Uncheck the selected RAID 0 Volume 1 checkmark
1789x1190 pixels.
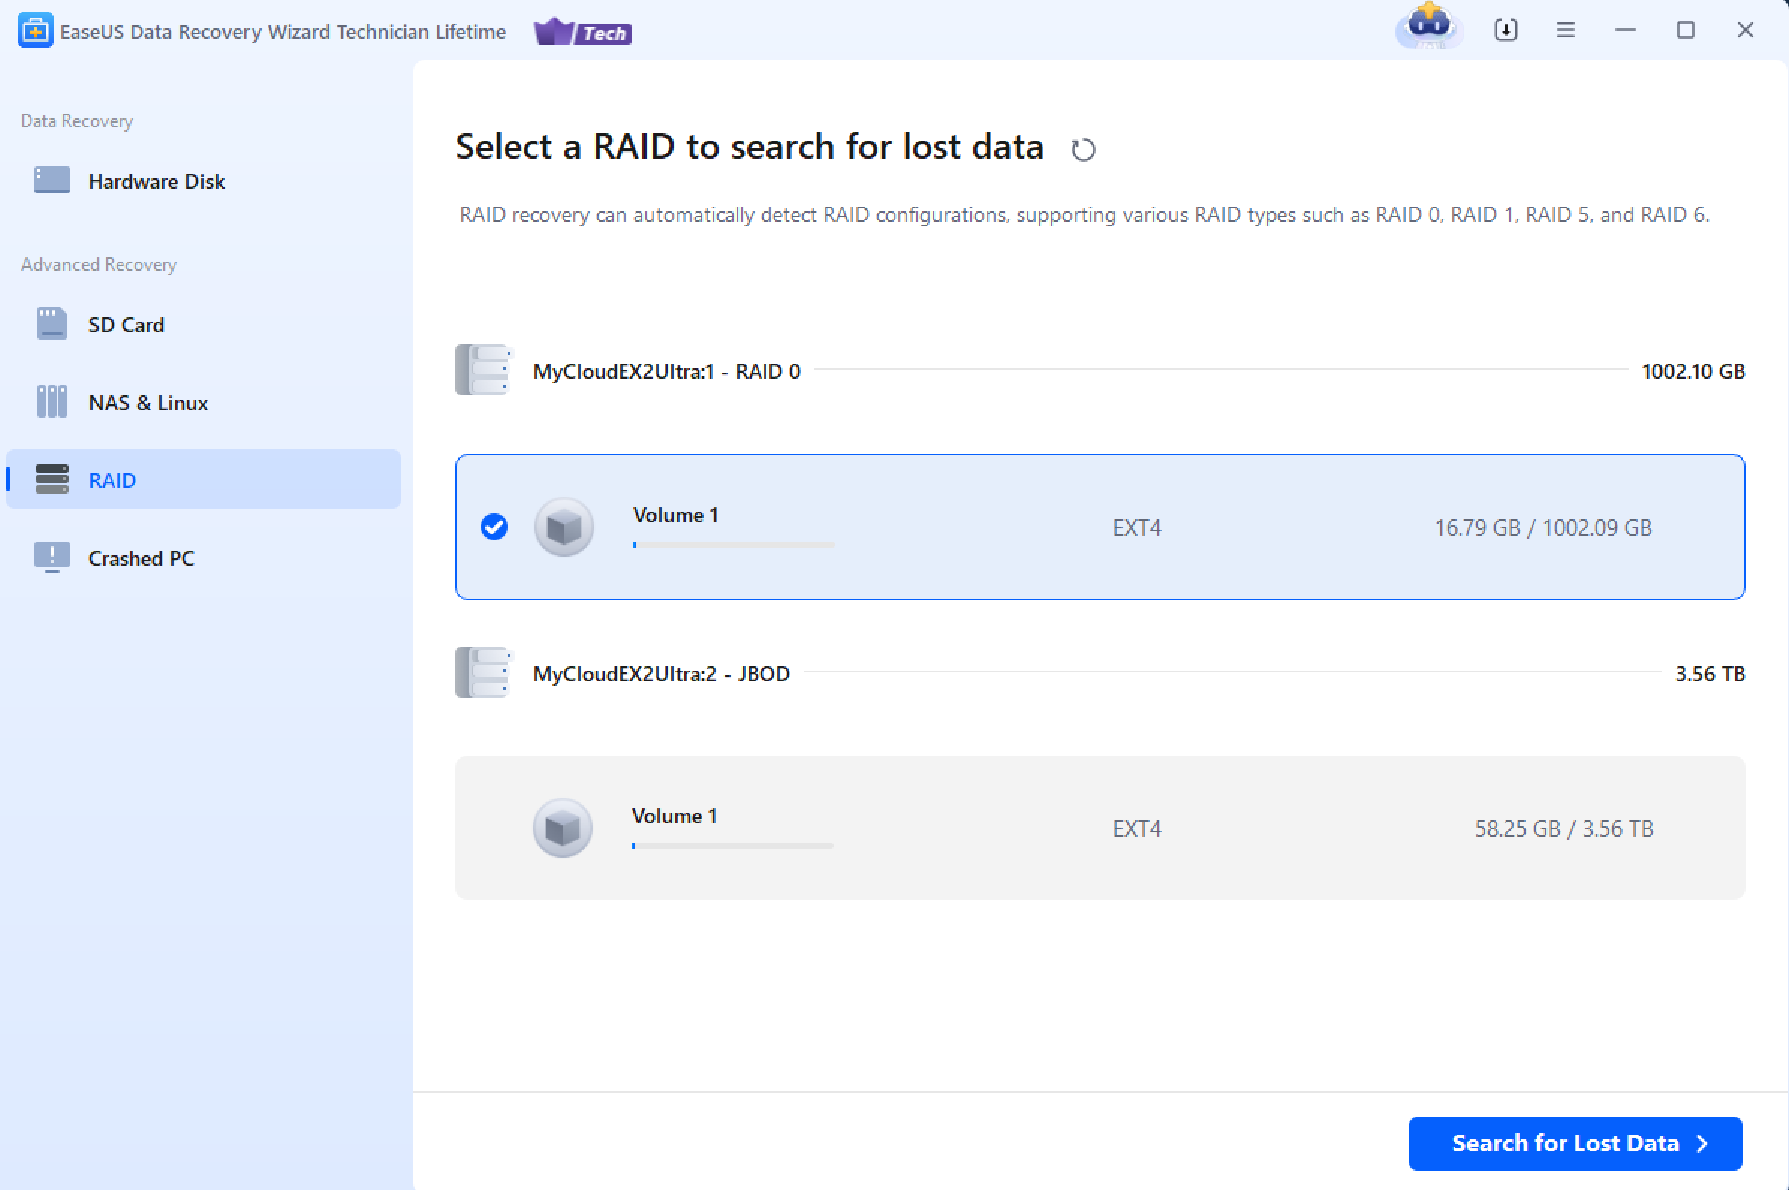(494, 527)
